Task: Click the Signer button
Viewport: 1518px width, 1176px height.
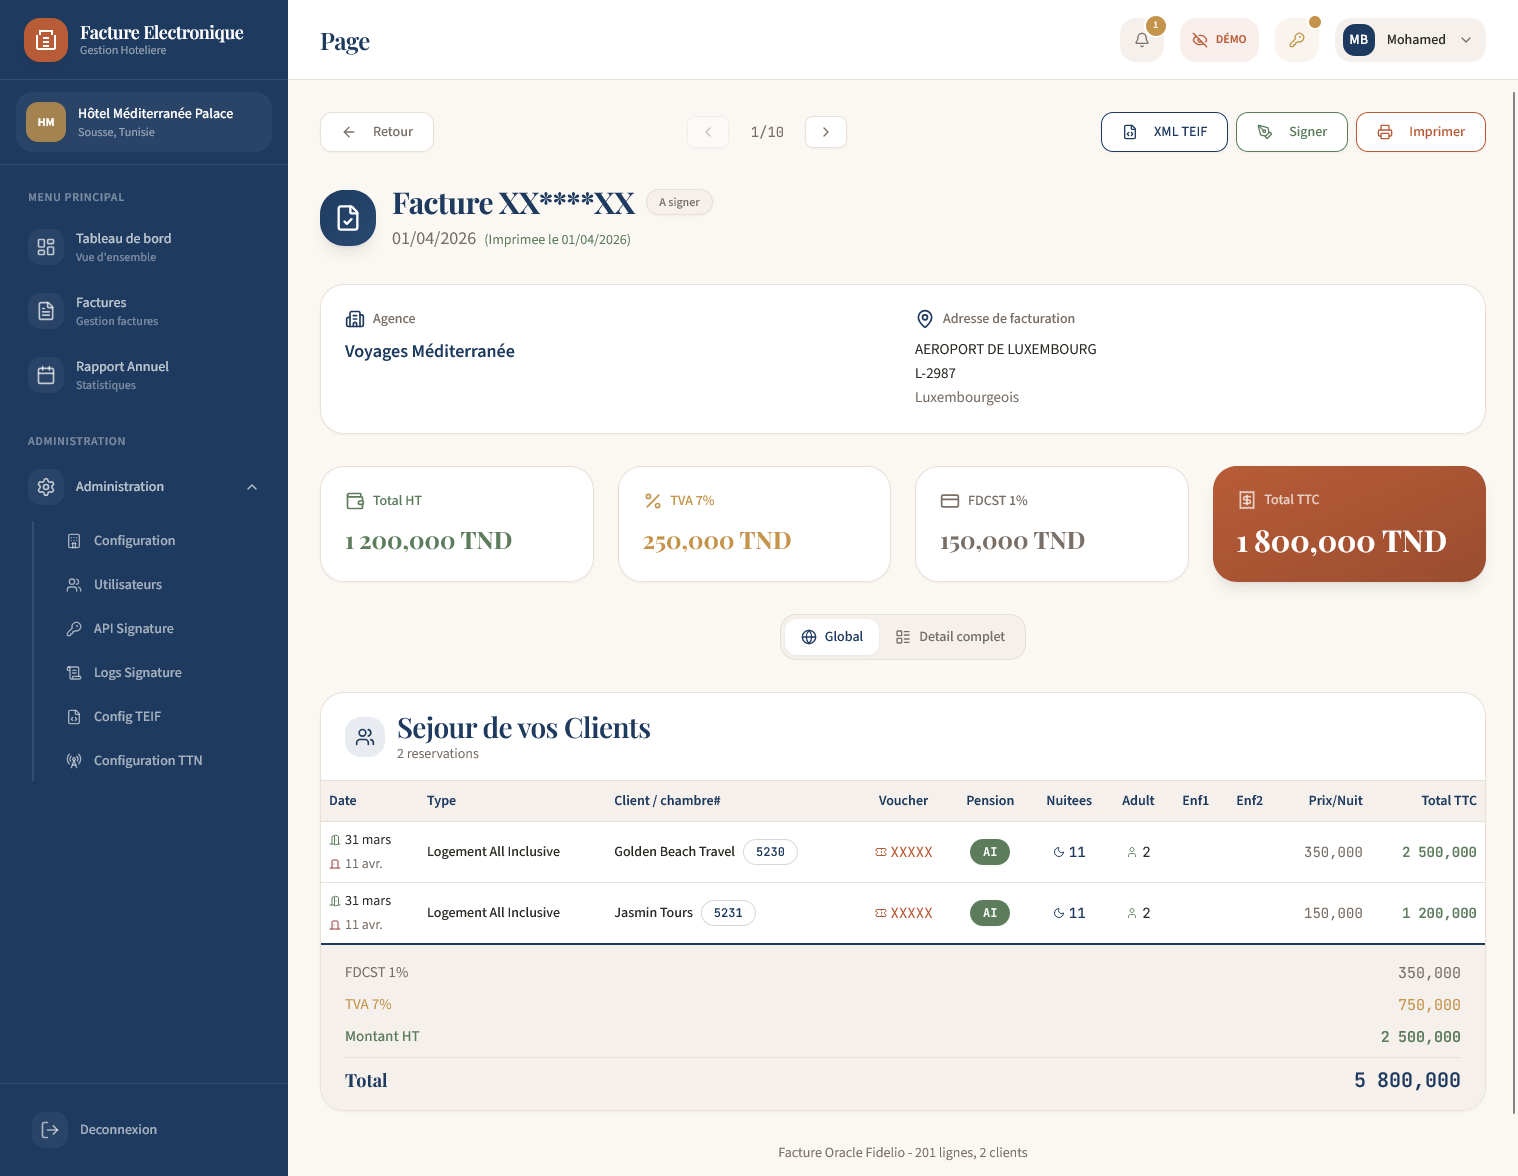Action: pos(1291,132)
